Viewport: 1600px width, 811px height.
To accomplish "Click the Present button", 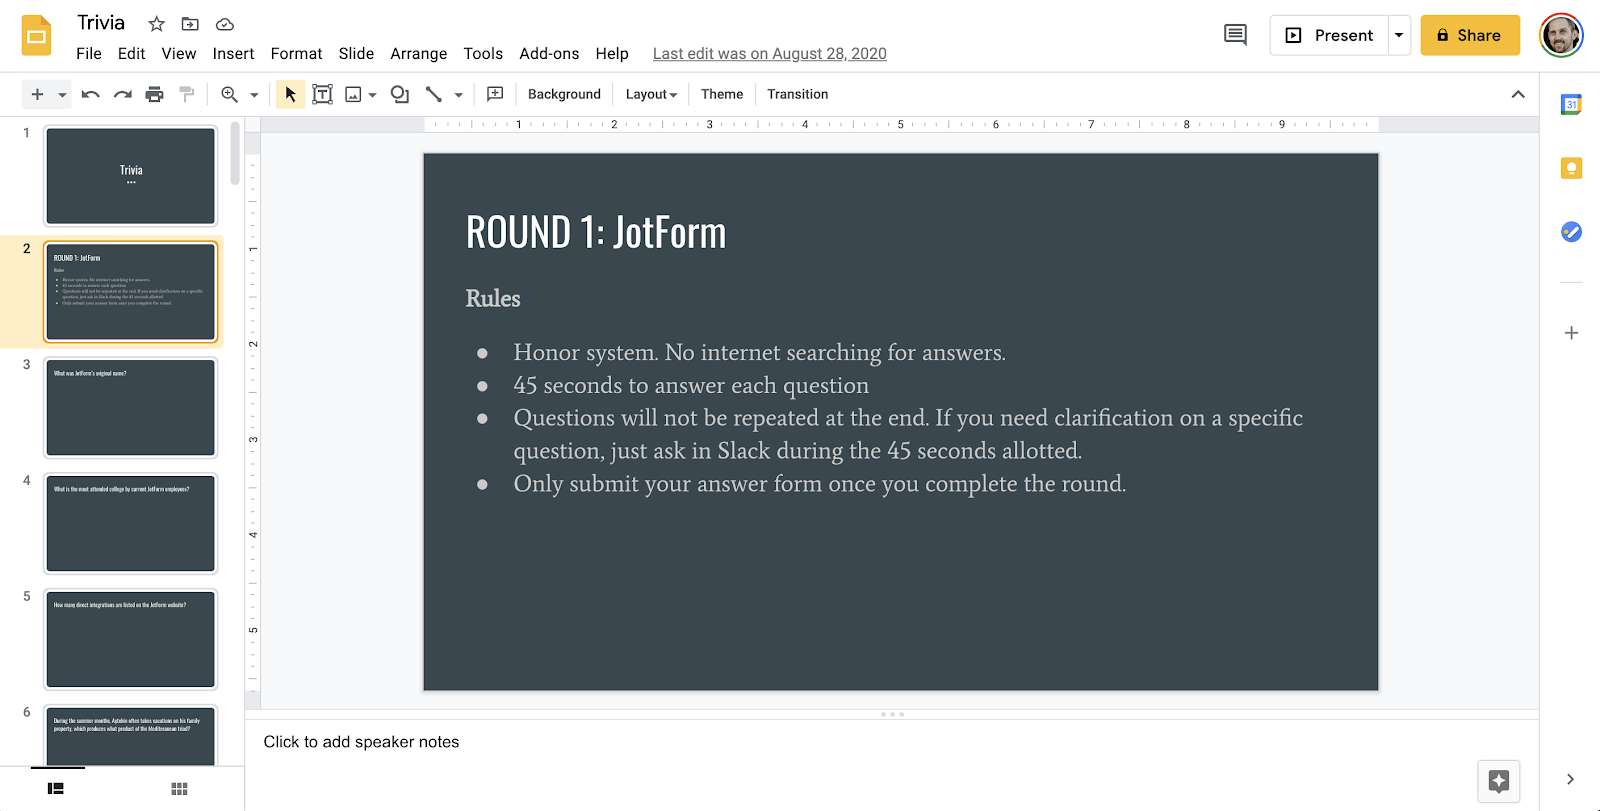I will 1329,35.
